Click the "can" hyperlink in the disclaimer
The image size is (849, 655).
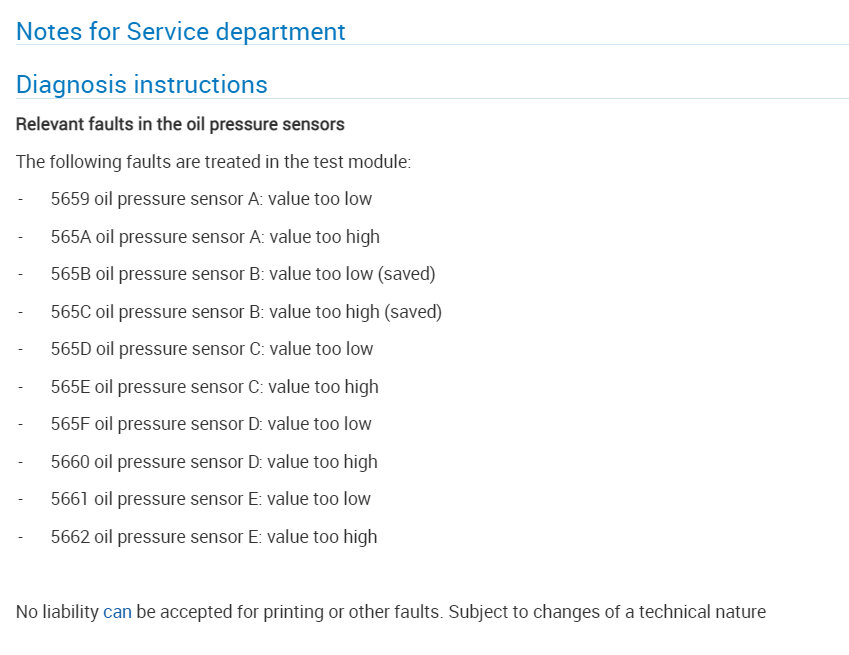tap(117, 612)
